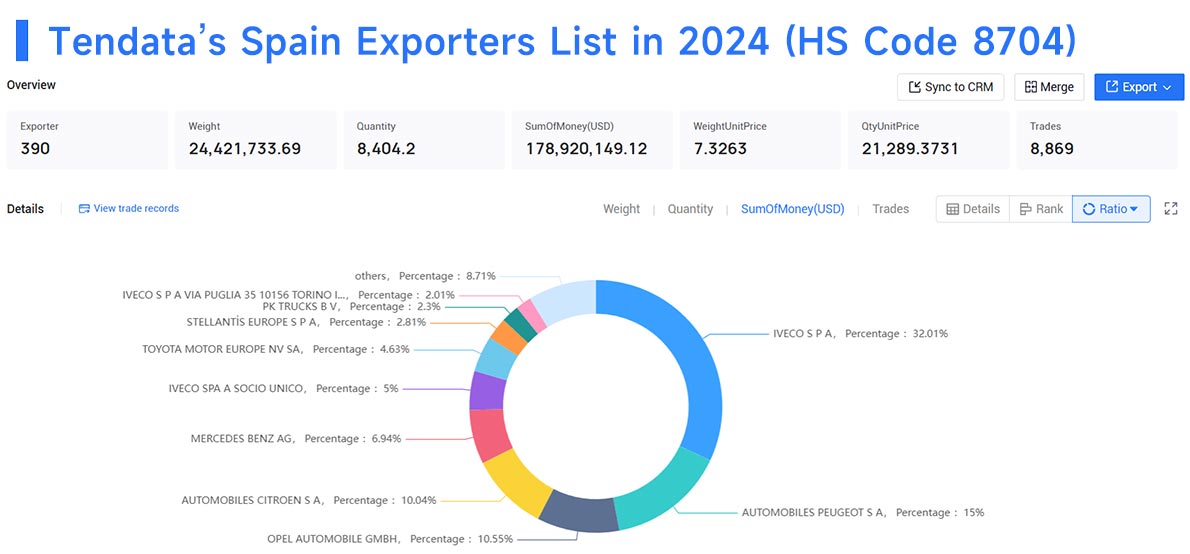Click the Weight card showing 24,421,733.69
Viewport: 1190px width, 554px height.
256,140
